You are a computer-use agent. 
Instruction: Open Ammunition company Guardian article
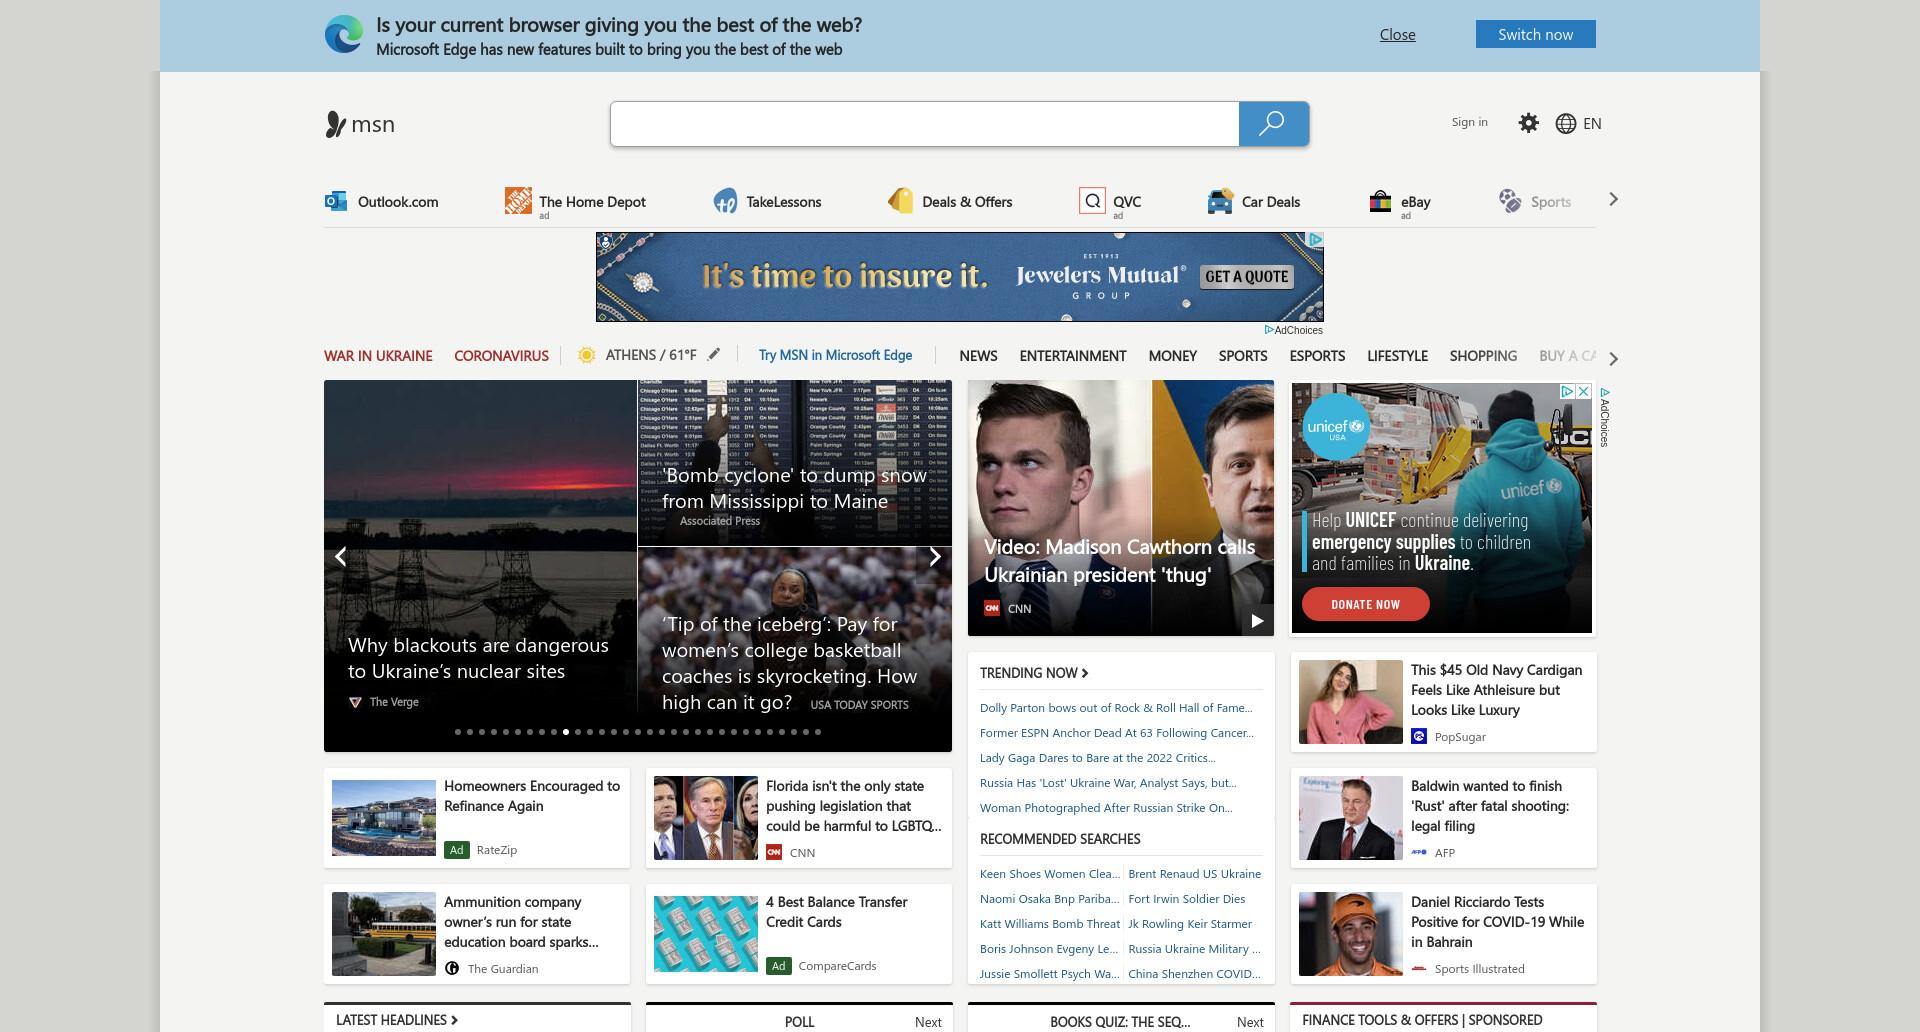[x=477, y=934]
